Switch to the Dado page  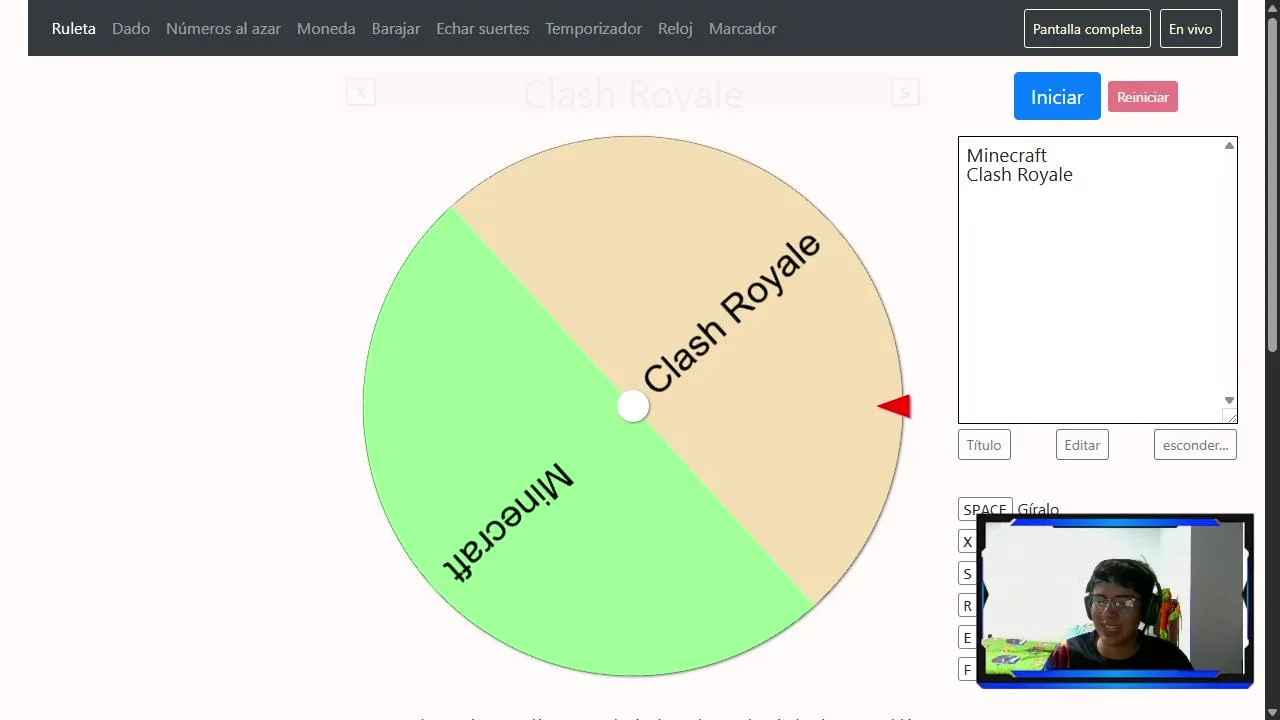tap(131, 29)
